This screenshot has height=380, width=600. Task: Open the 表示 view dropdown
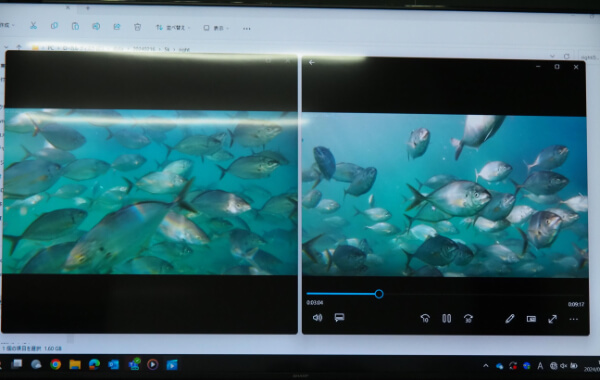pyautogui.click(x=216, y=28)
